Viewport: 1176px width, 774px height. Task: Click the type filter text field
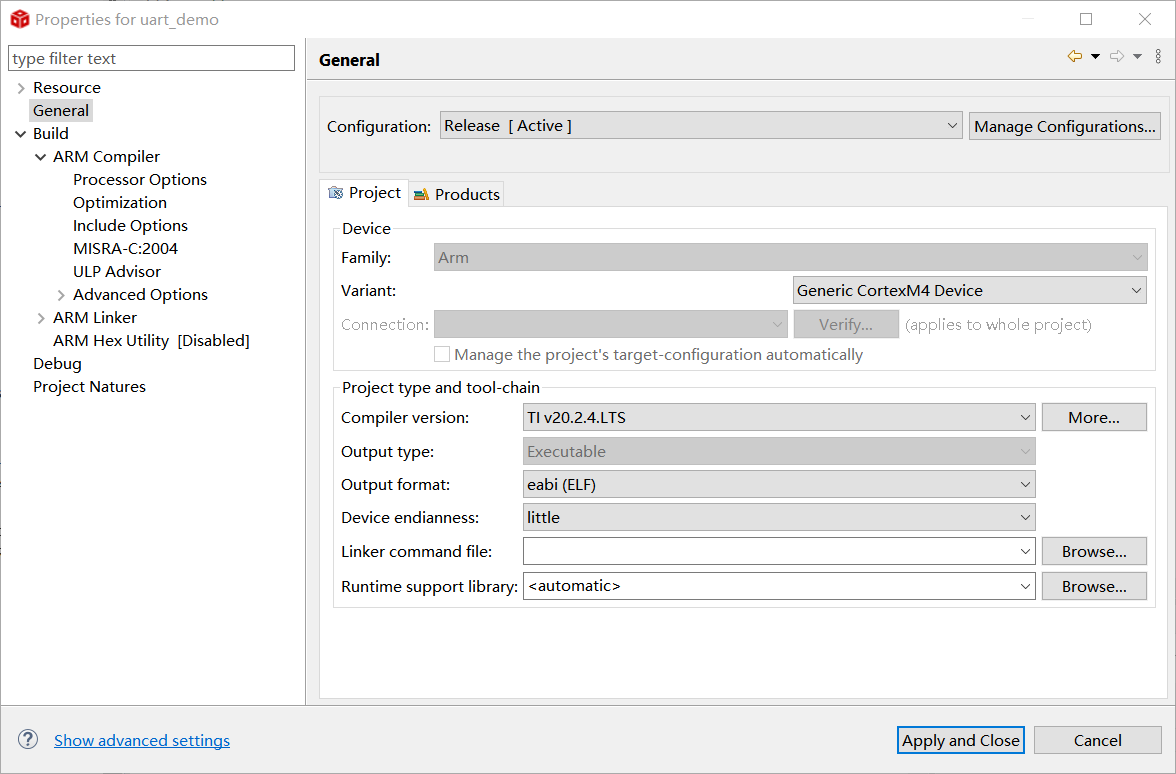(x=150, y=58)
